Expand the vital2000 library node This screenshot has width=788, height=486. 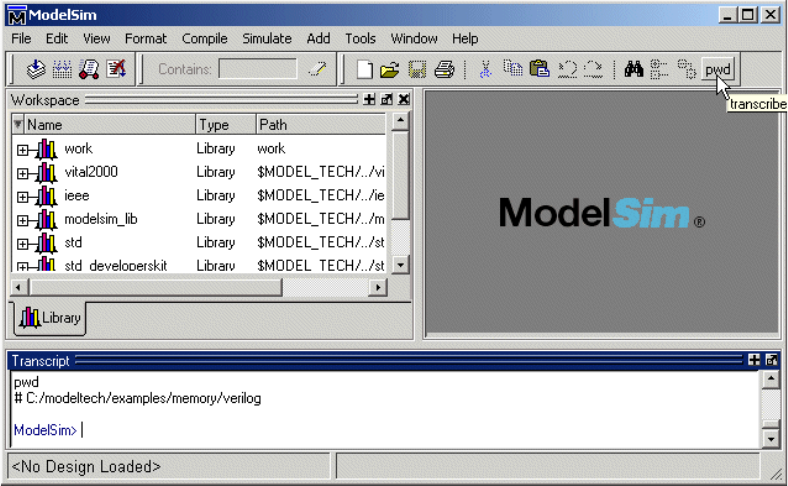22,173
